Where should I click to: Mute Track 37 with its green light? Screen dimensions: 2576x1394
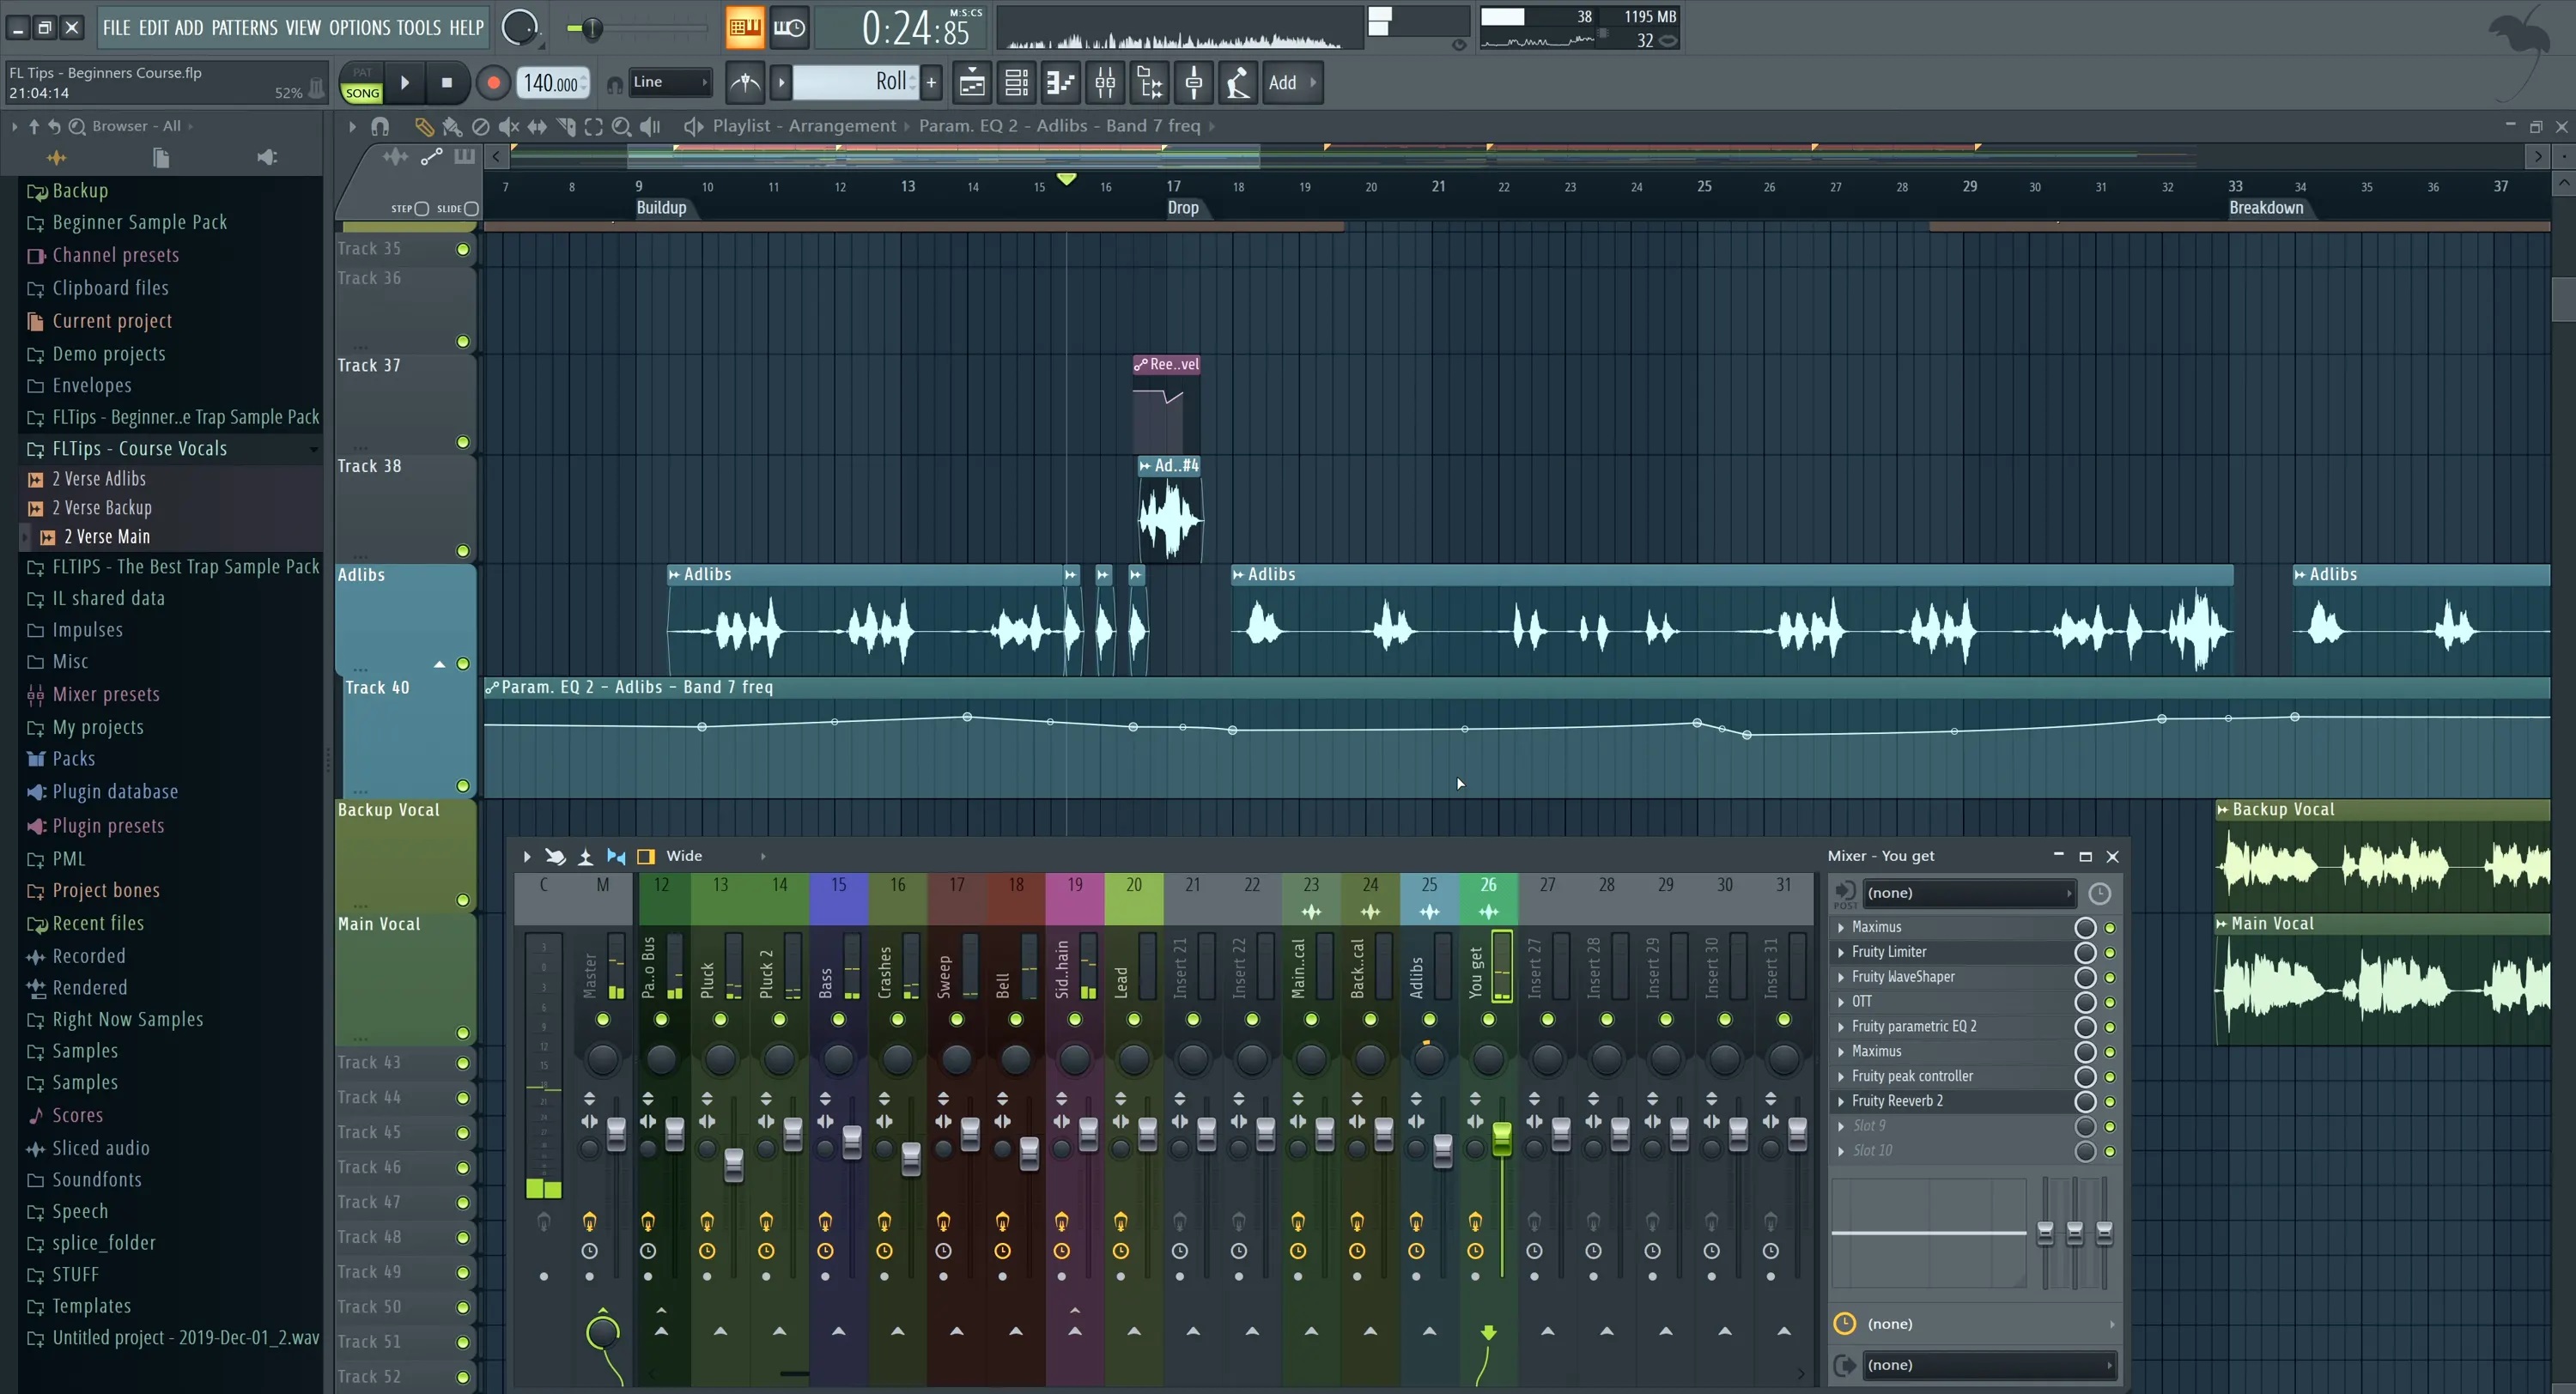[x=463, y=442]
